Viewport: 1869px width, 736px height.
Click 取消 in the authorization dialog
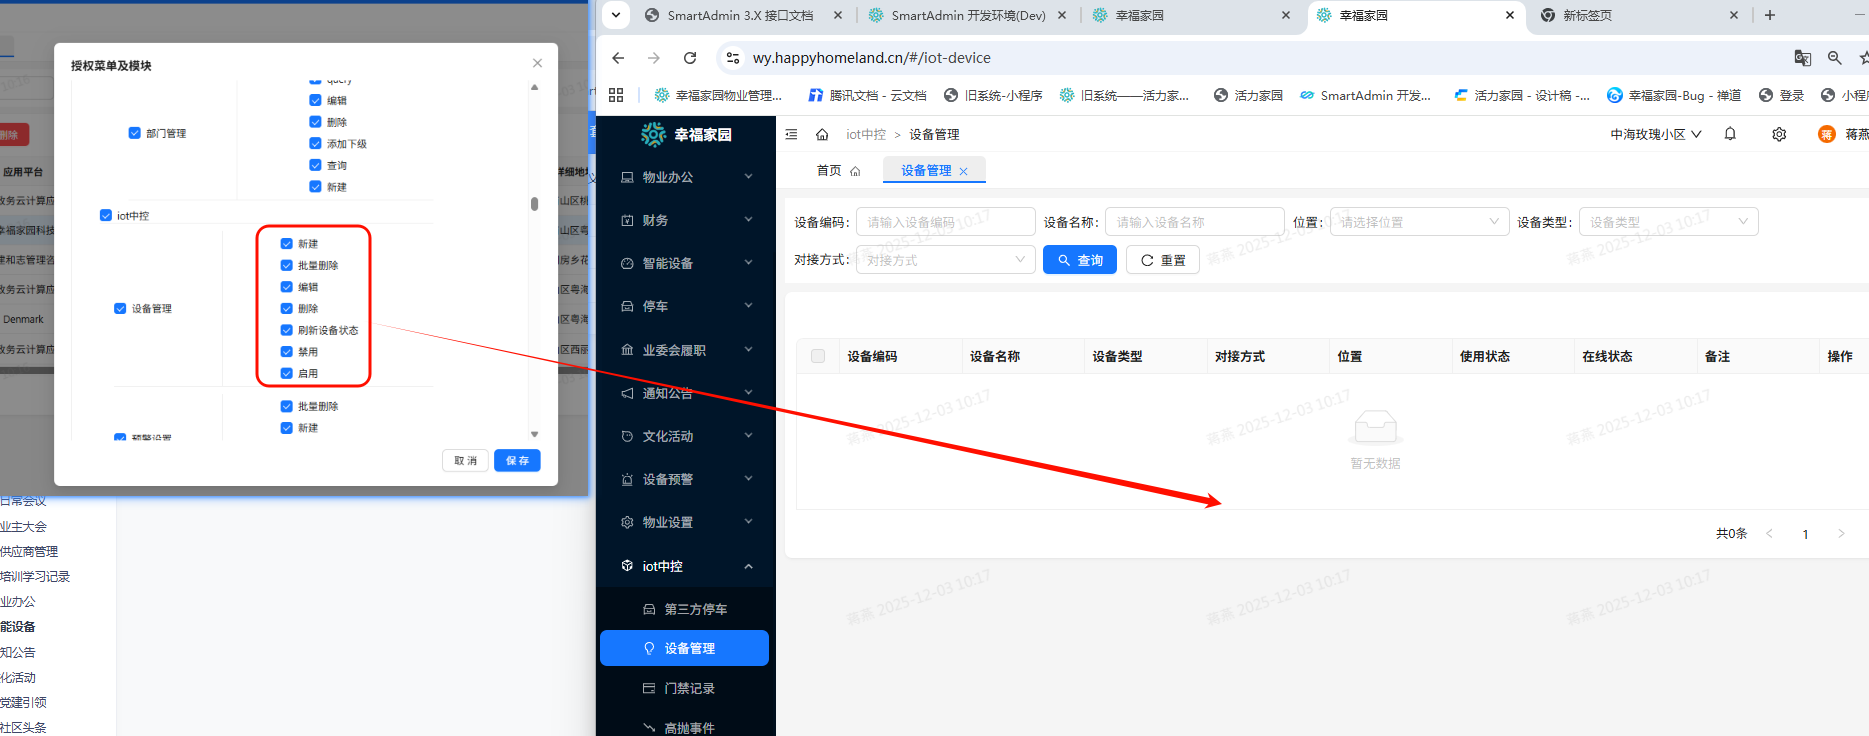[x=465, y=460]
